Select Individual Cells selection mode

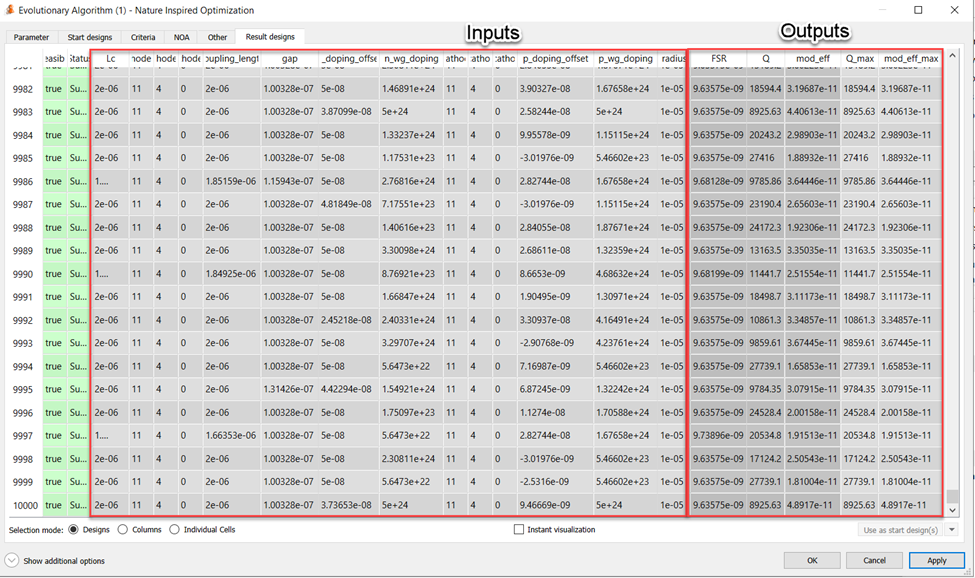tap(174, 530)
